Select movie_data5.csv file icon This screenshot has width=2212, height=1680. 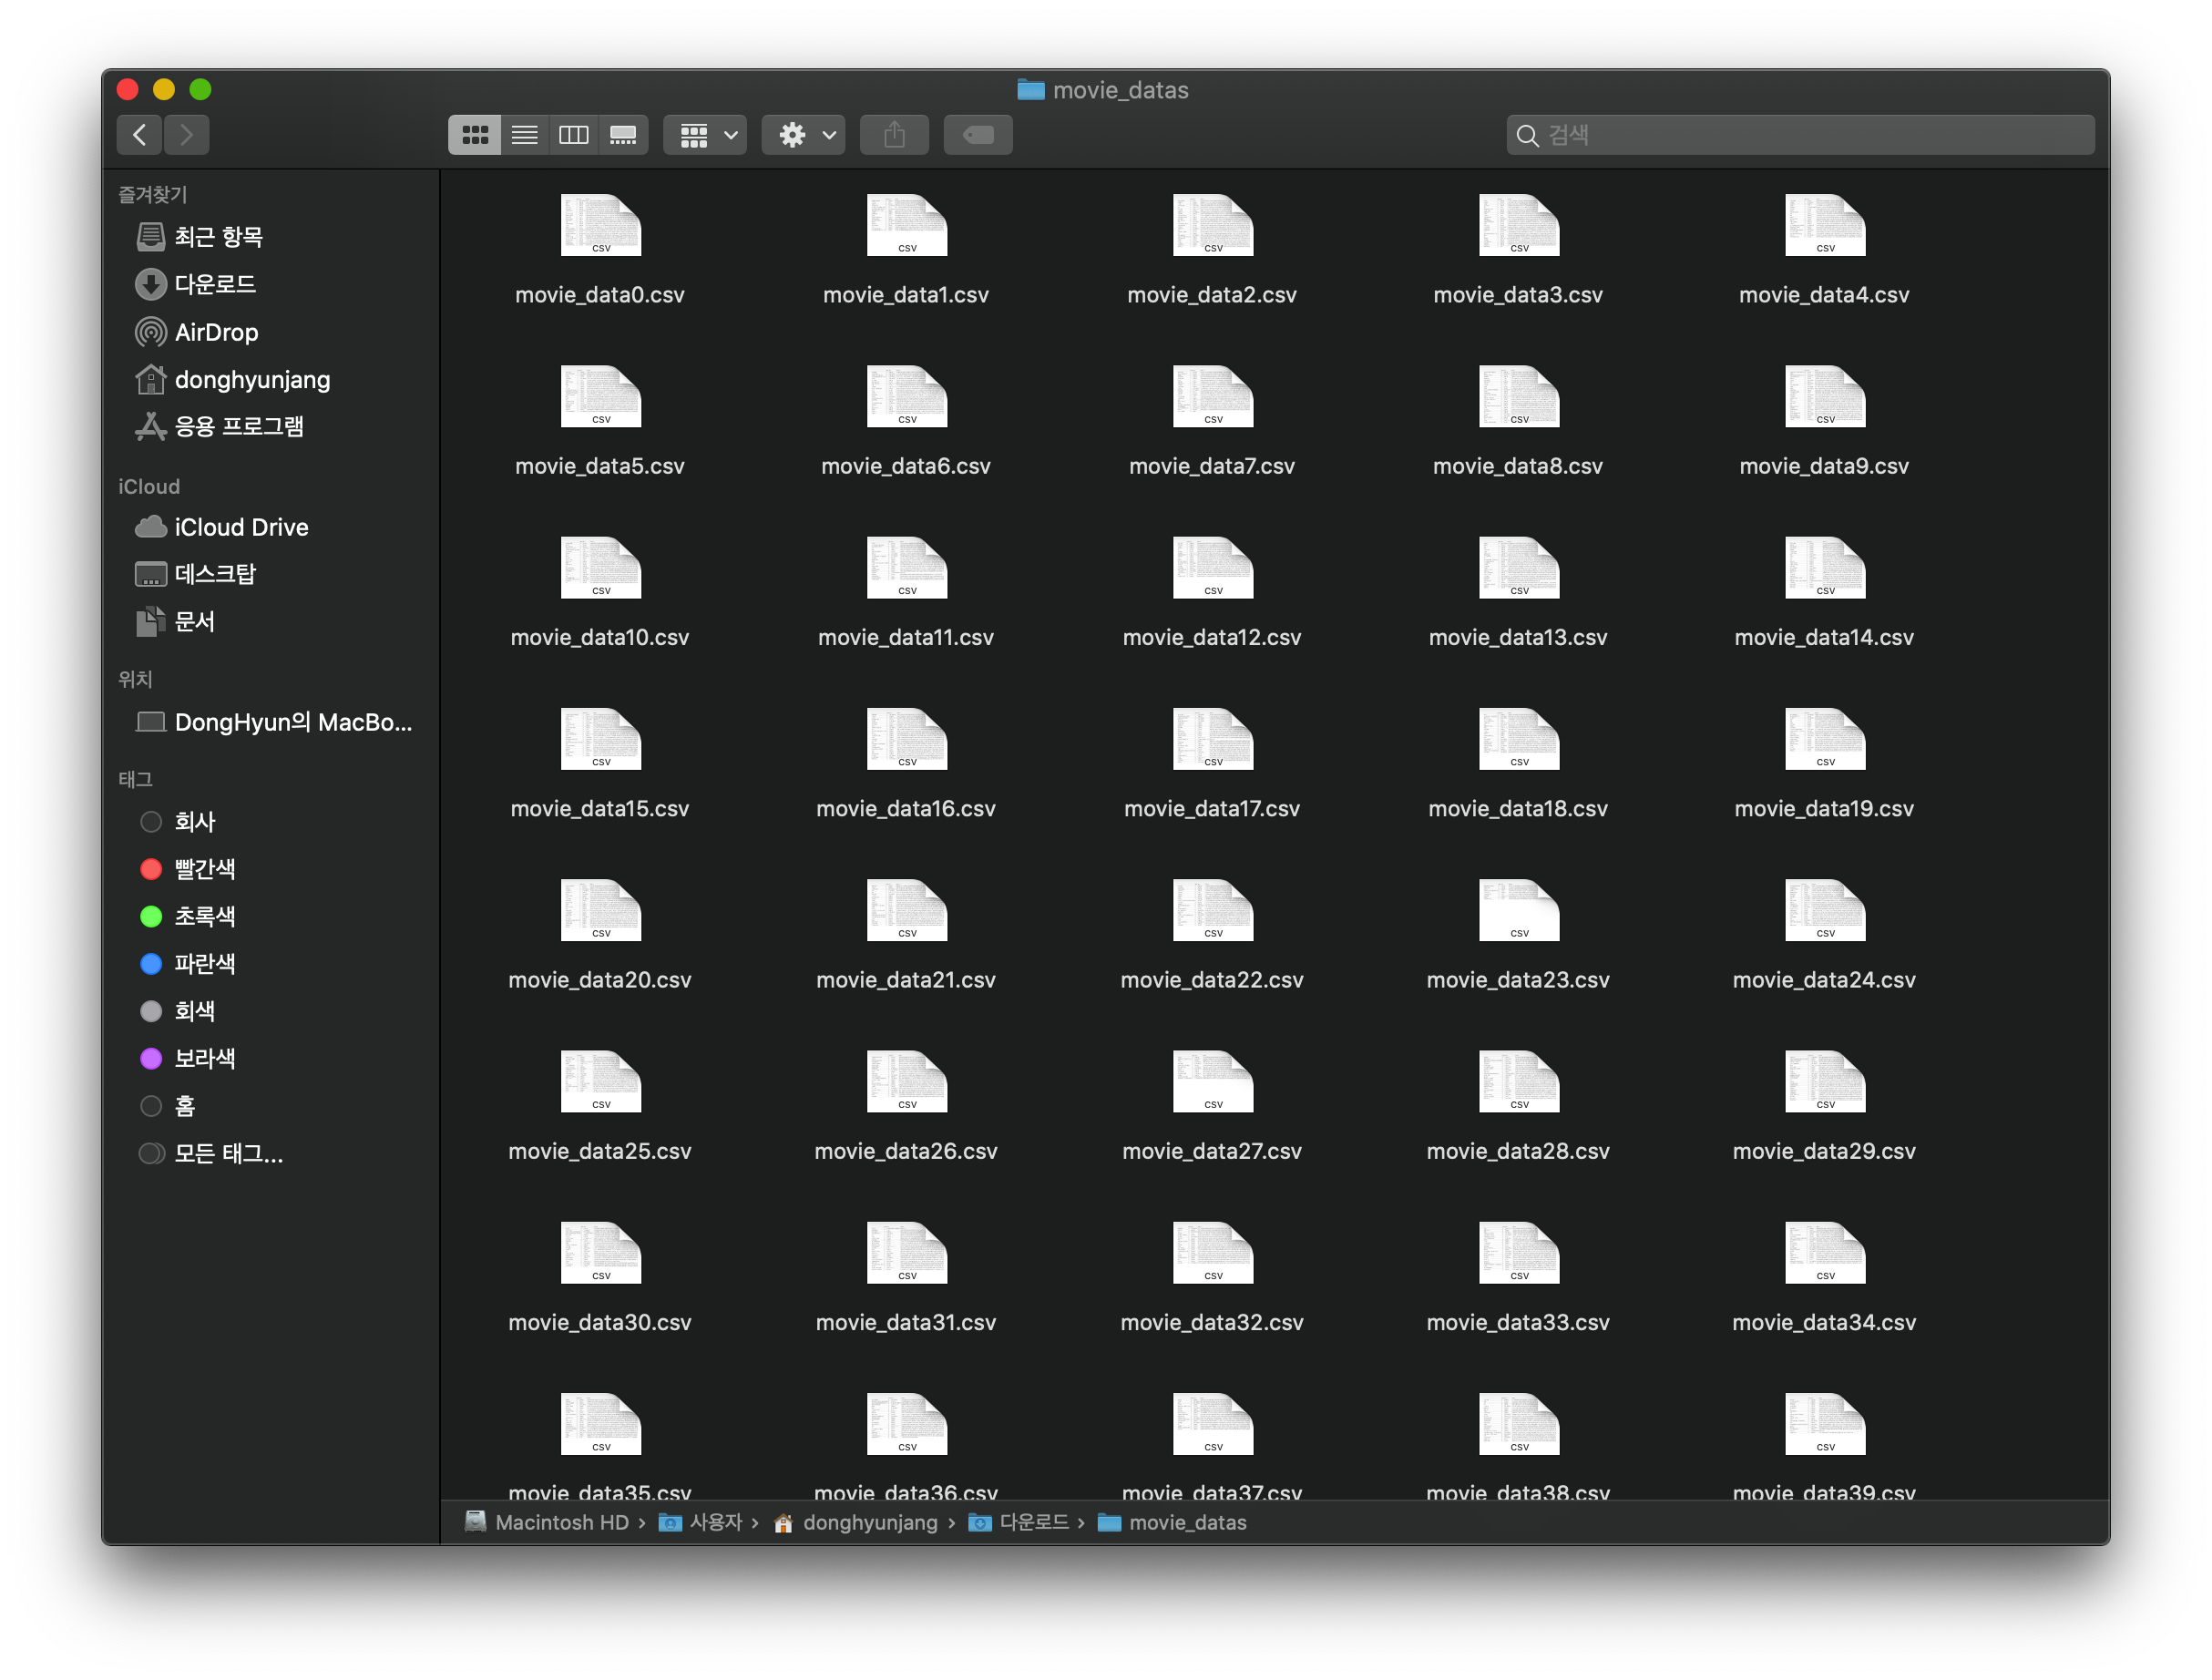pos(600,396)
